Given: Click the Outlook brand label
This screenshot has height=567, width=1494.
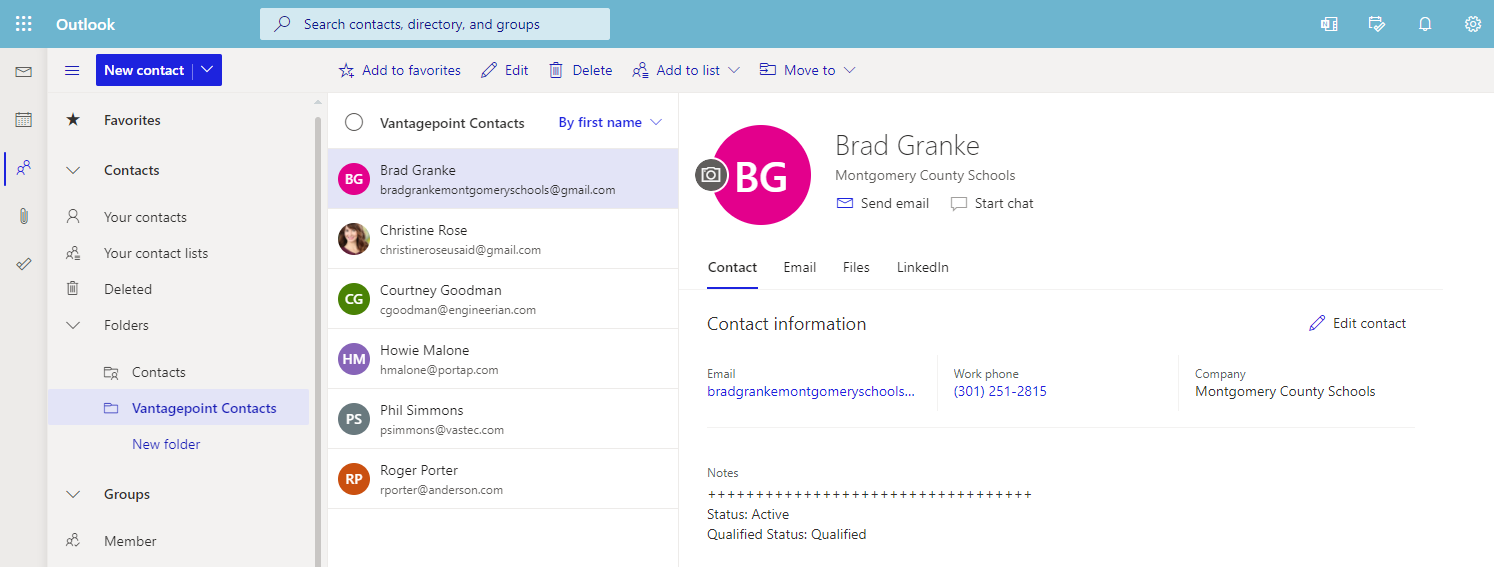Looking at the screenshot, I should pyautogui.click(x=86, y=24).
